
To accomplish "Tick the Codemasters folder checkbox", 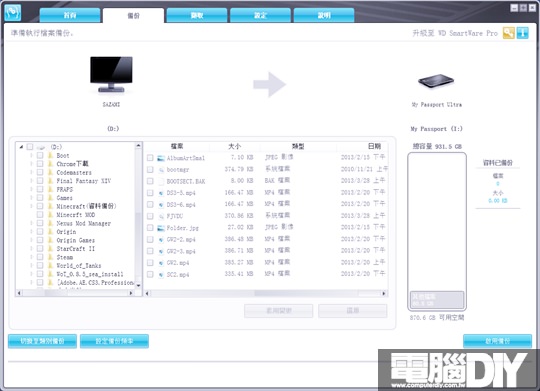I will pyautogui.click(x=40, y=172).
